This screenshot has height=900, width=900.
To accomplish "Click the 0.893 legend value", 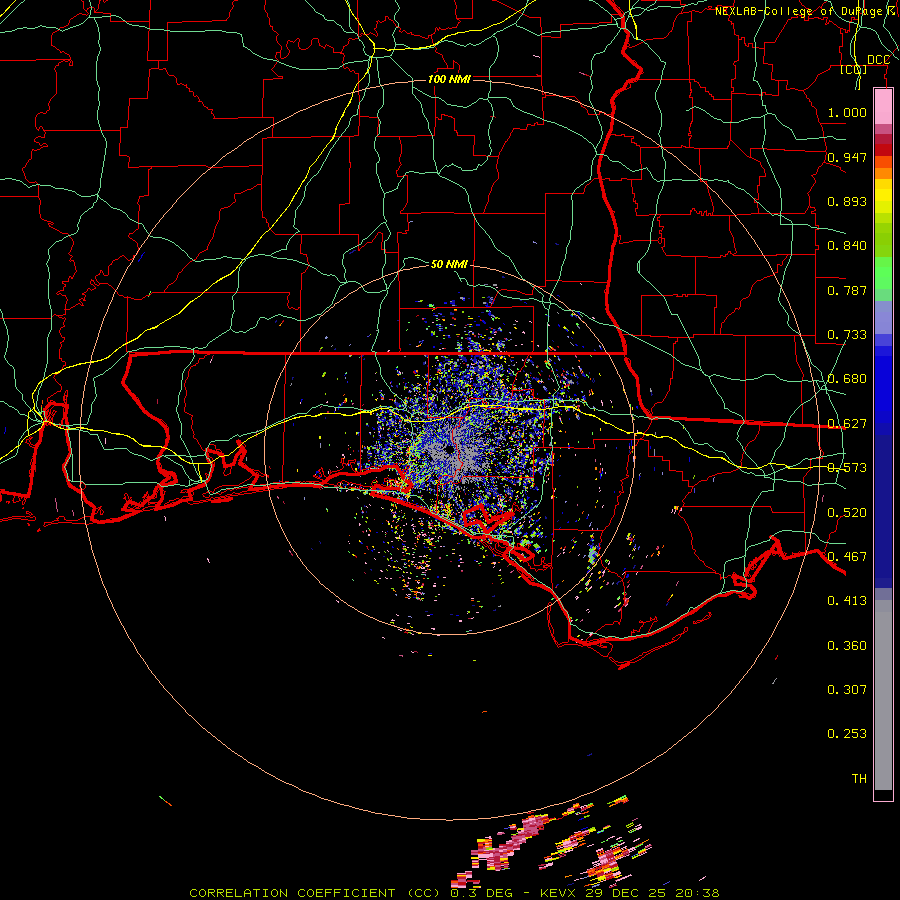I will [847, 201].
